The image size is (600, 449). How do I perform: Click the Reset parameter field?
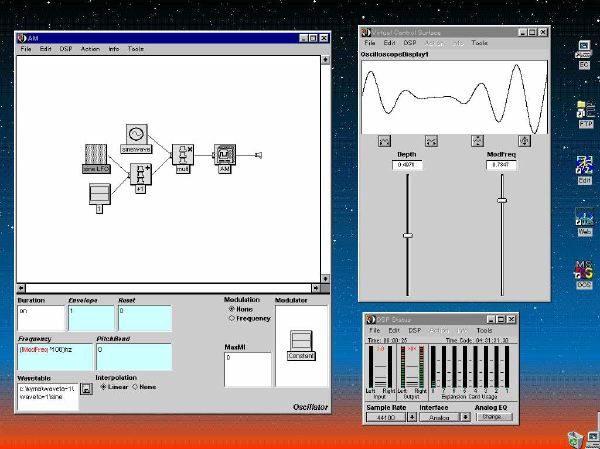click(145, 318)
